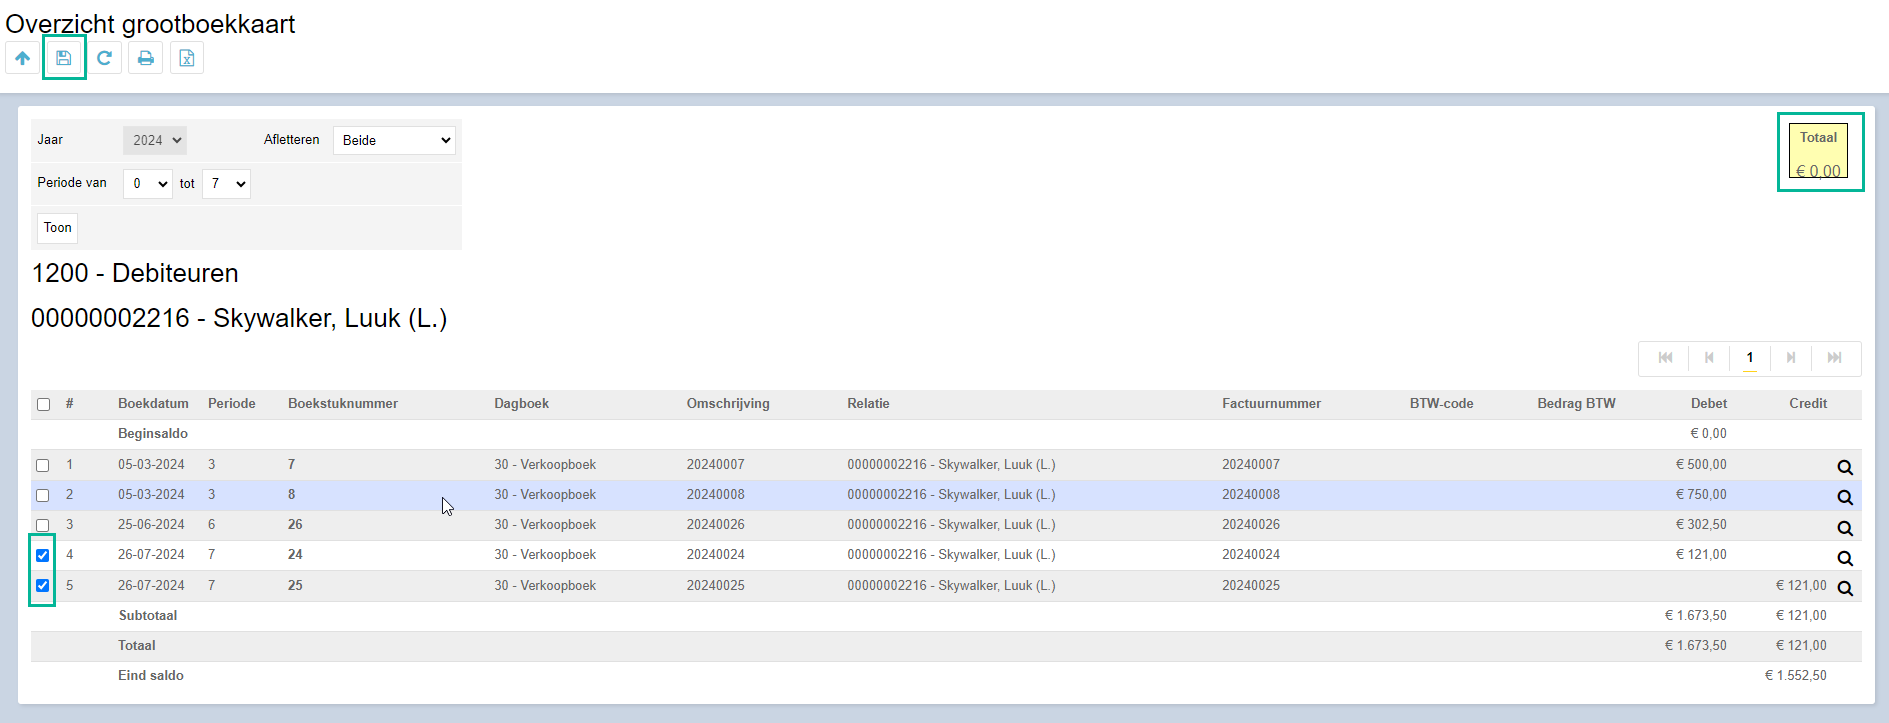Export to Excel via spreadsheet icon
Screen dimensions: 1889x723
(187, 58)
